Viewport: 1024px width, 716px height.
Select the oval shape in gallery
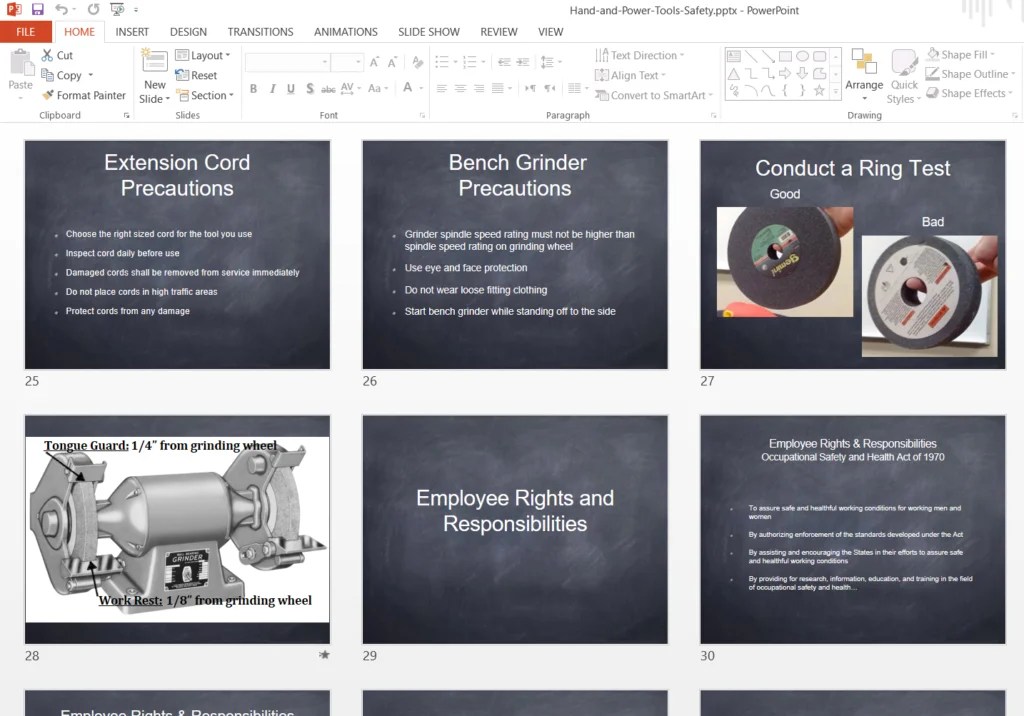[x=802, y=56]
